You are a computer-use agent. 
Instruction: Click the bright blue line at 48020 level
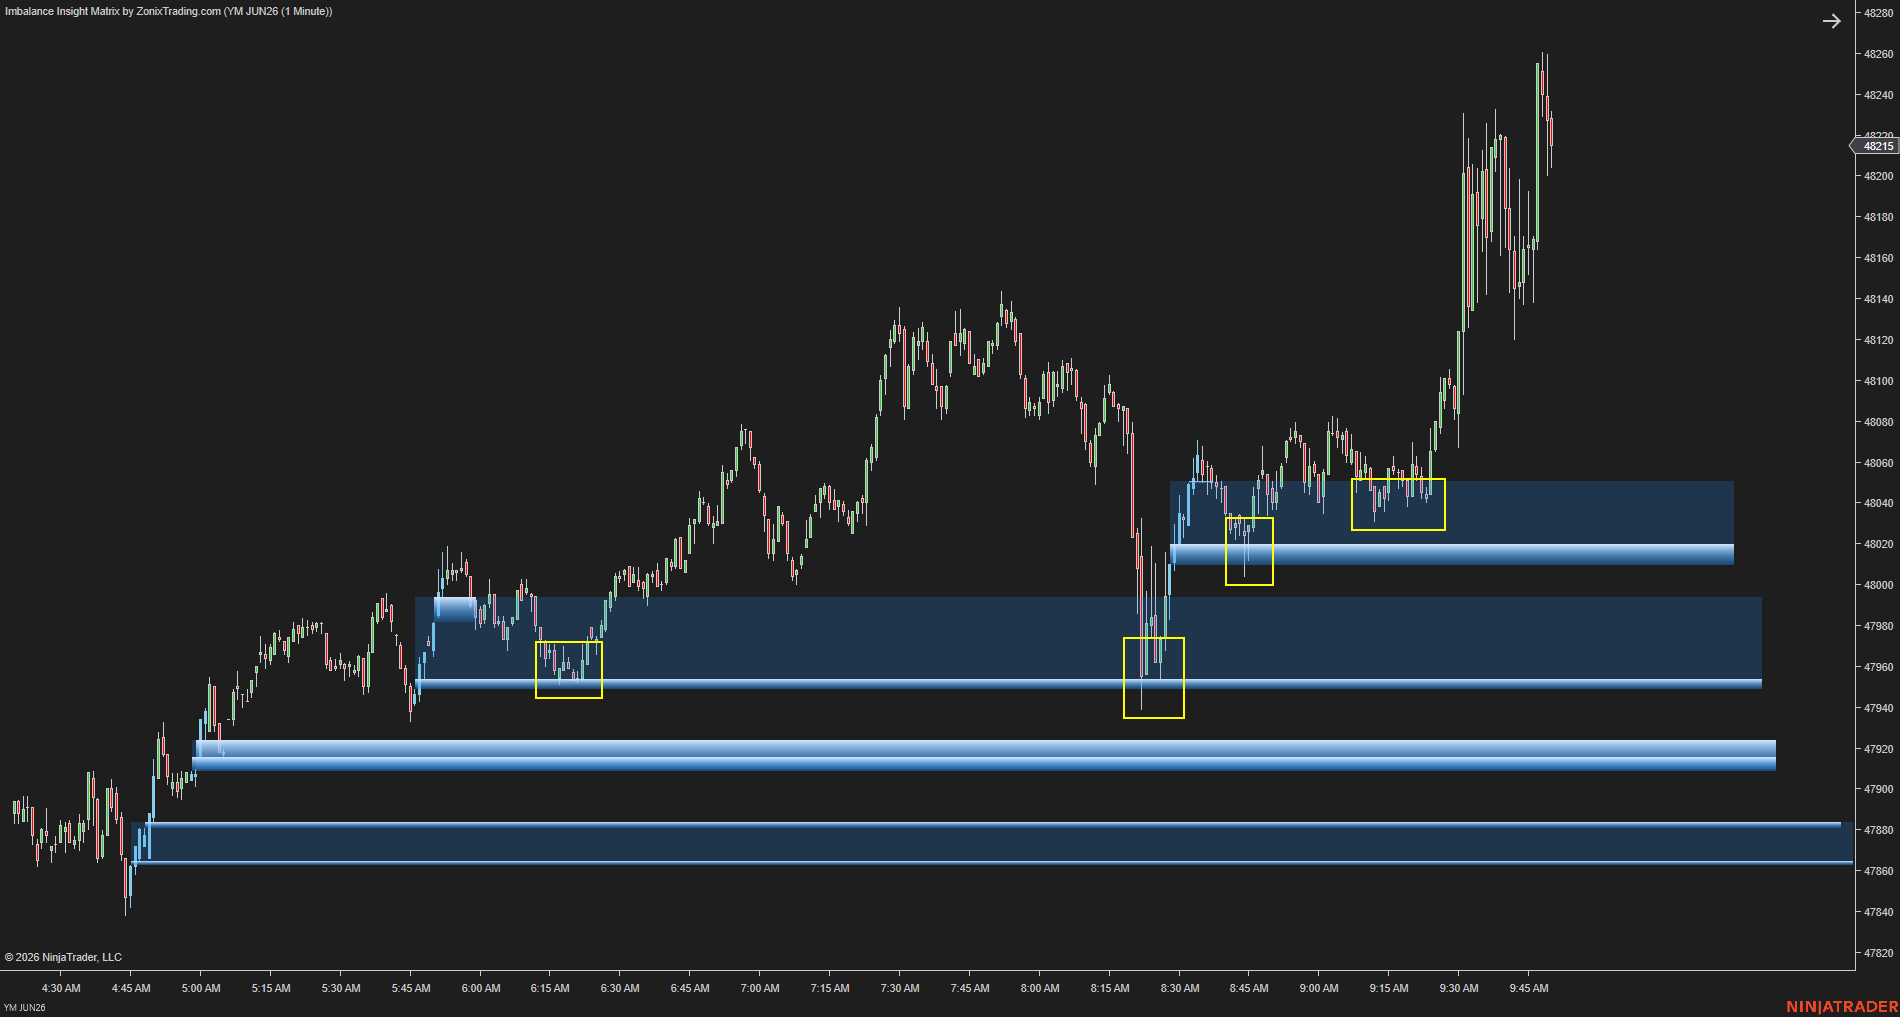tap(1452, 554)
